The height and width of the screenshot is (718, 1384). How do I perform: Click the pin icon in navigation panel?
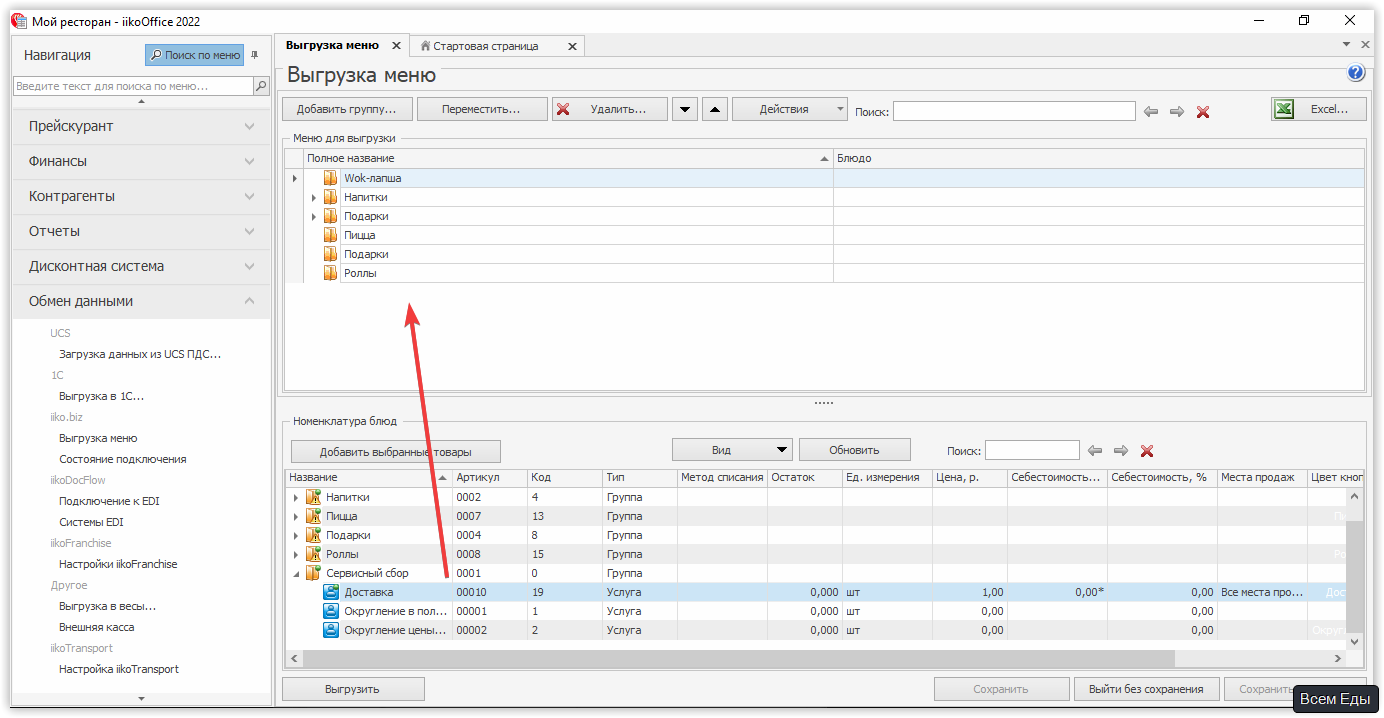click(x=254, y=55)
